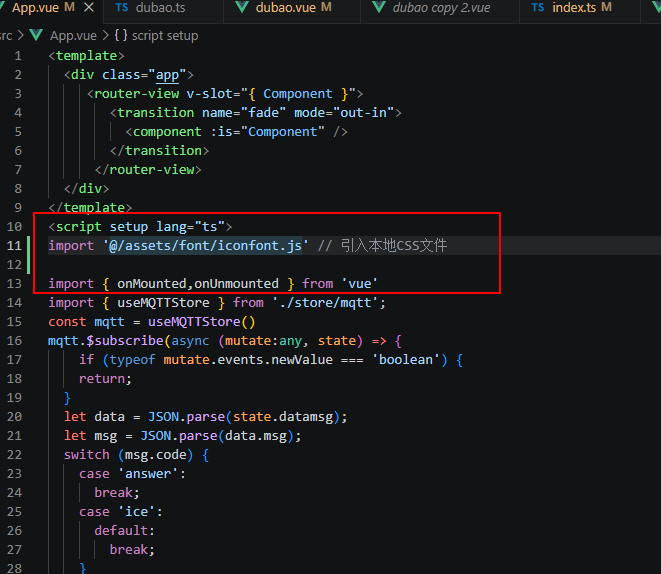
Task: Click 'return;' statement on line 18
Action: [105, 378]
